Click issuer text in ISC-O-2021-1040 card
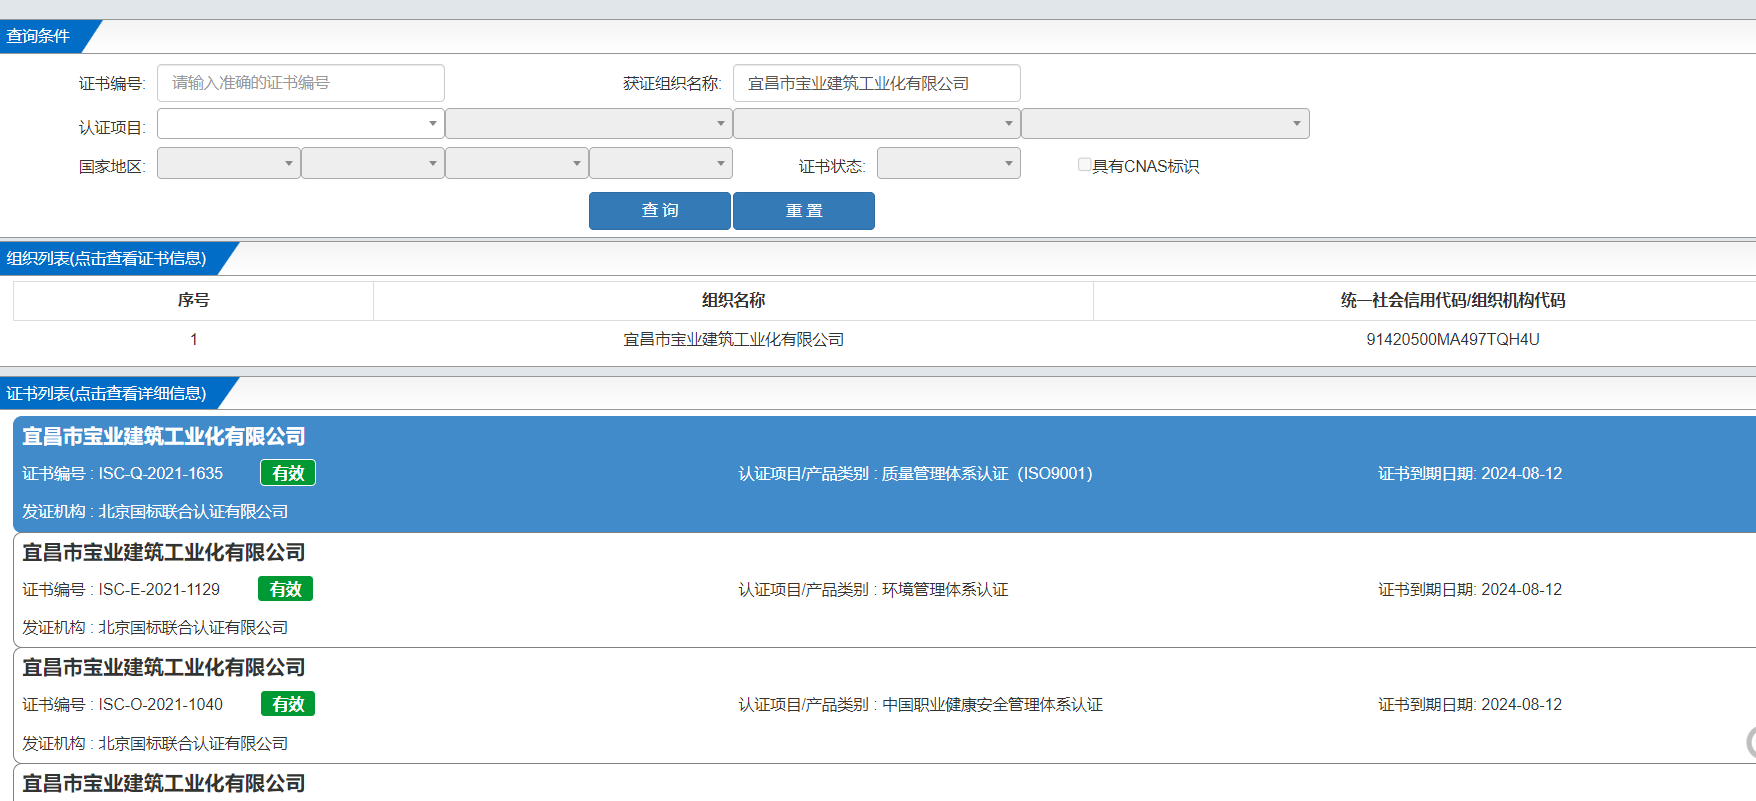Image resolution: width=1756 pixels, height=801 pixels. [x=155, y=744]
